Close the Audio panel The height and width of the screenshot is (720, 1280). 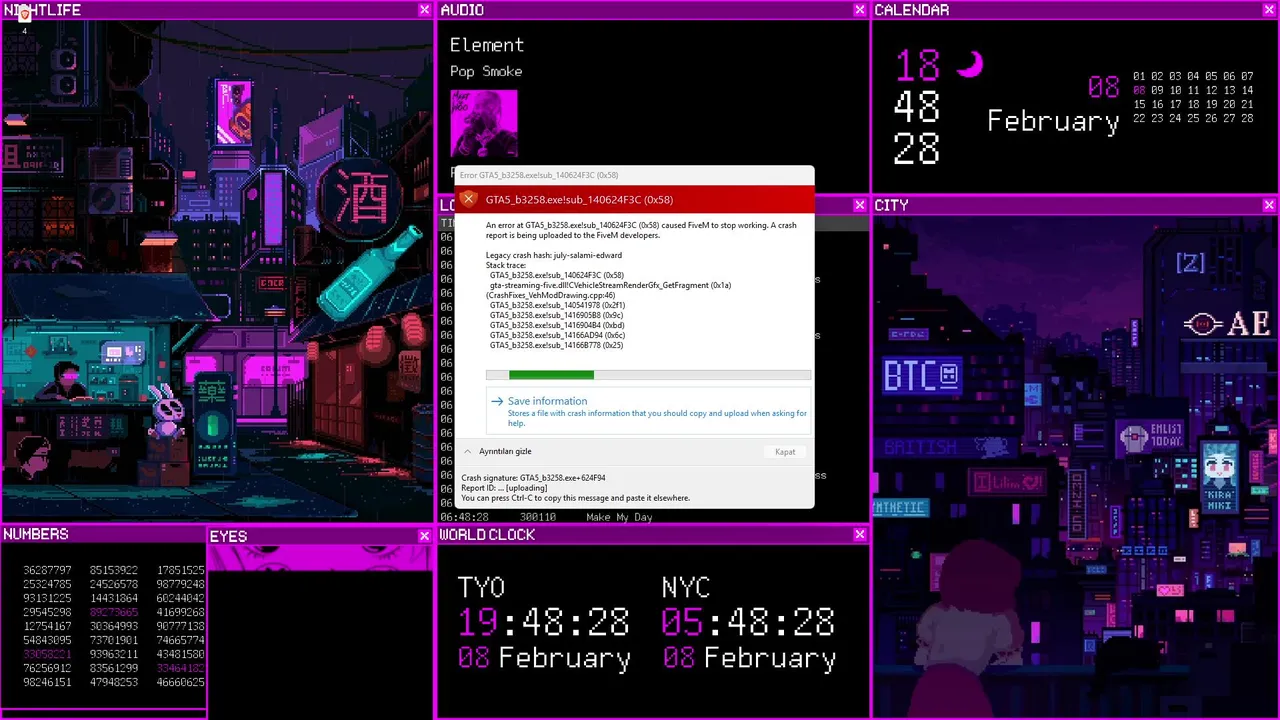click(859, 10)
